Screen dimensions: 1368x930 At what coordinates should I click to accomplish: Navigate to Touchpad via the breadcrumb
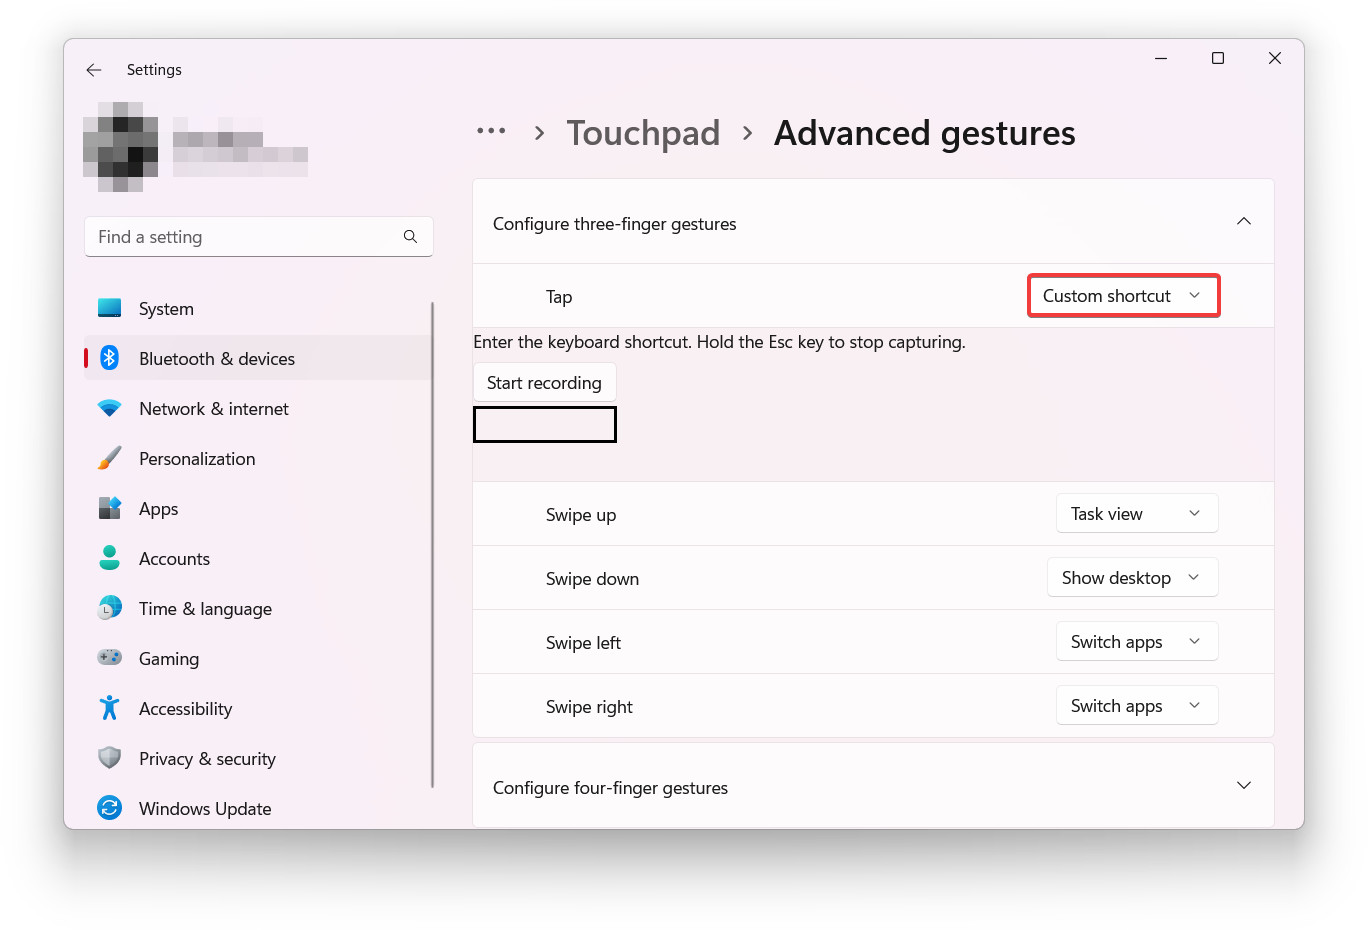(x=643, y=132)
